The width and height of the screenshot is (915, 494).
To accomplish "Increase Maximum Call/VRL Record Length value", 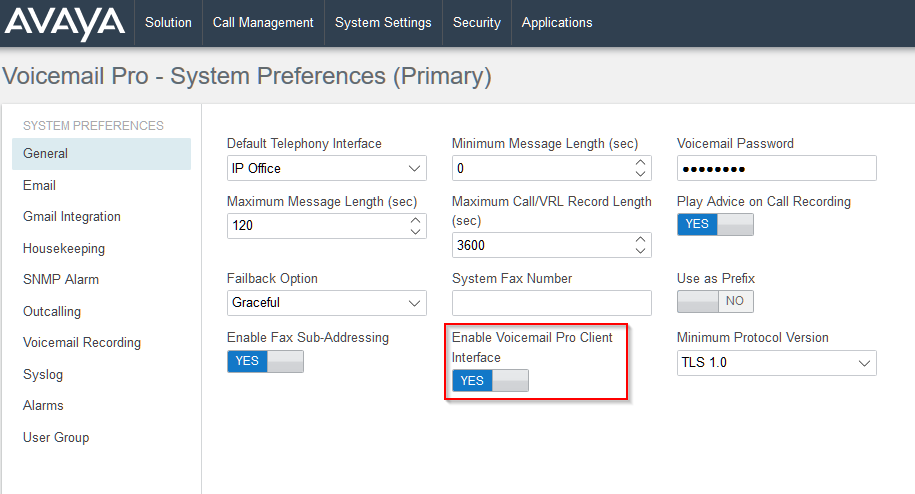I will click(640, 240).
